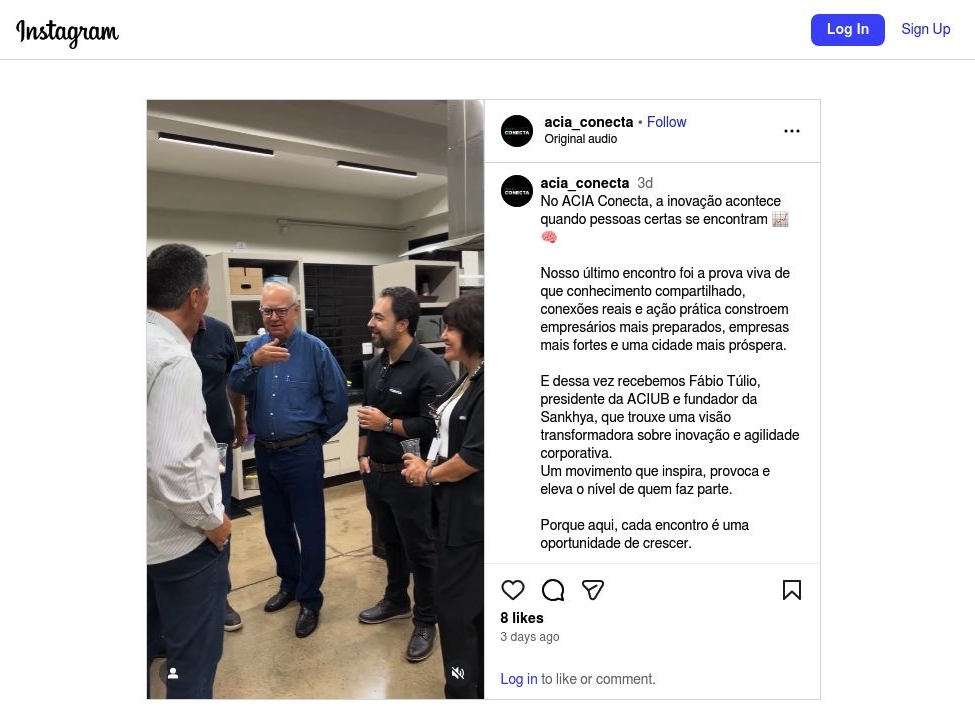Click the acia_conecta avatar beside the caption
The width and height of the screenshot is (975, 706).
point(517,191)
